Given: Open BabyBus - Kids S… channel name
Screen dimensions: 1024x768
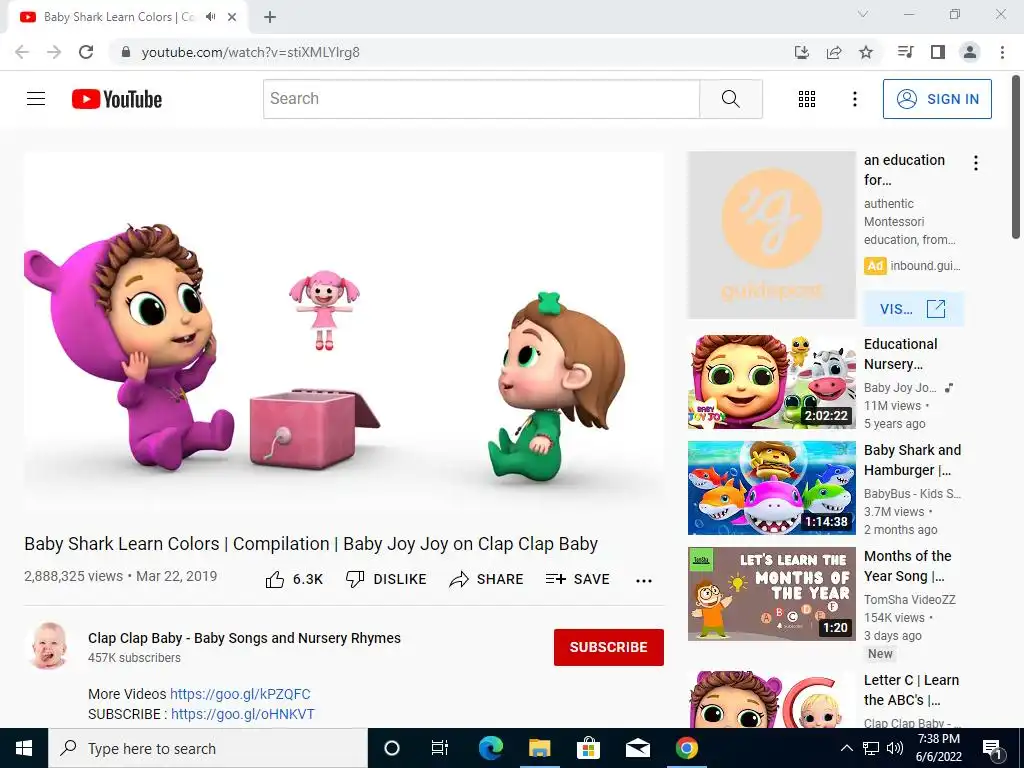Looking at the screenshot, I should 912,494.
